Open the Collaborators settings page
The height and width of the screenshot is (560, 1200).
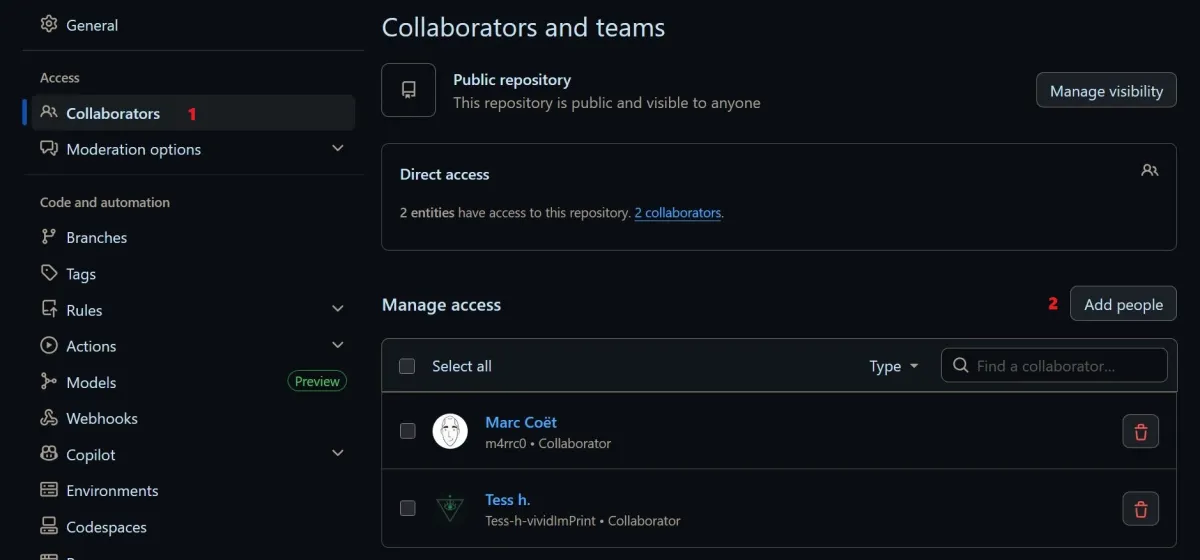[112, 113]
